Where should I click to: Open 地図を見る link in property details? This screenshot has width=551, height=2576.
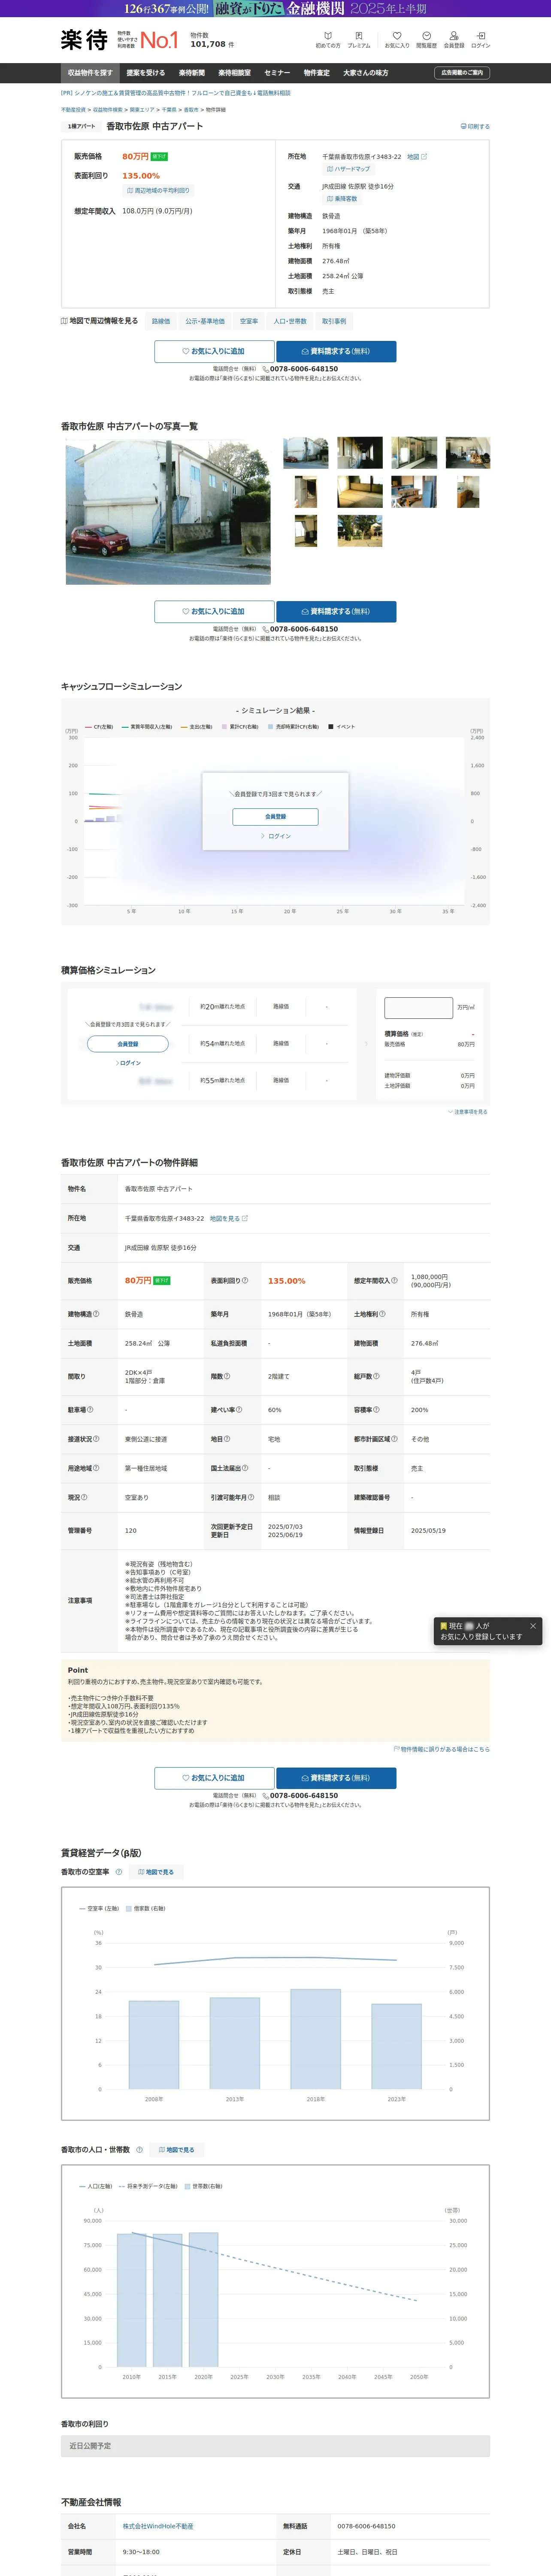coord(229,1219)
